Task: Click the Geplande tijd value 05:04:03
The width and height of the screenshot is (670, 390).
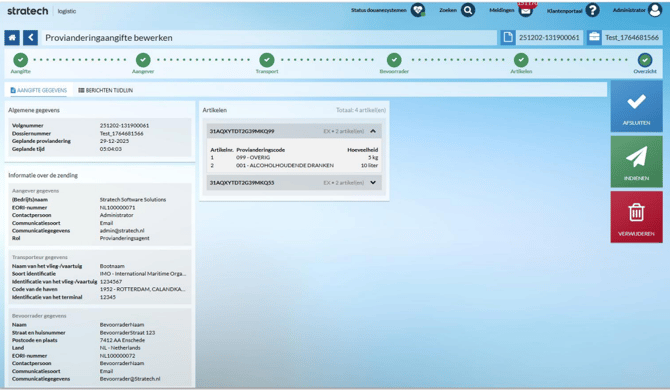Action: 111,149
